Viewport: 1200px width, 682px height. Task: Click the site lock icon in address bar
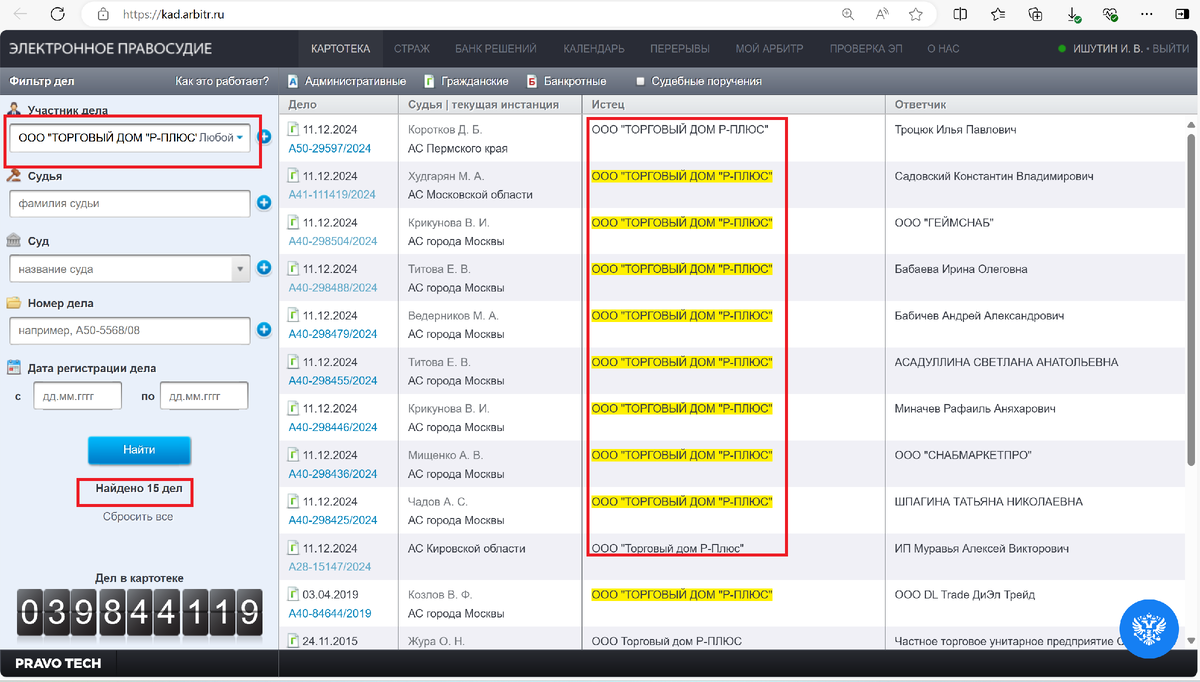tap(103, 14)
